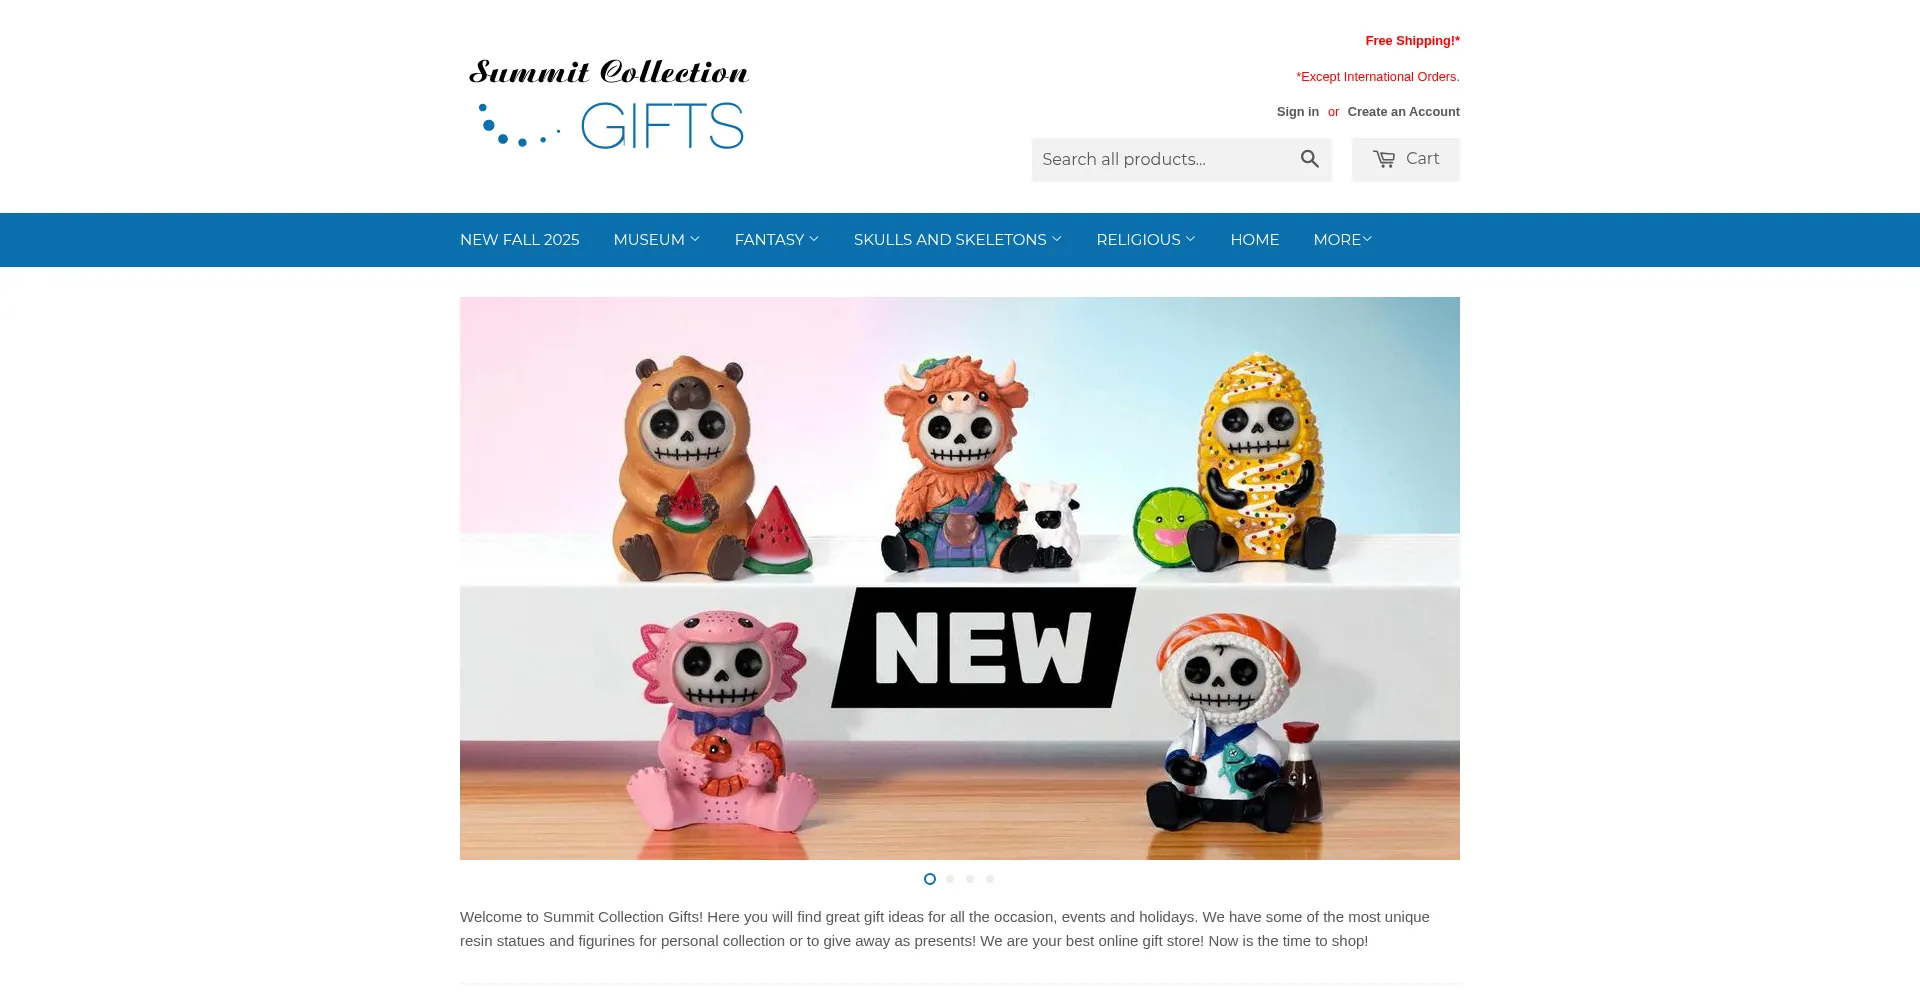The width and height of the screenshot is (1920, 993).
Task: Open the shopping Cart
Action: (1405, 159)
